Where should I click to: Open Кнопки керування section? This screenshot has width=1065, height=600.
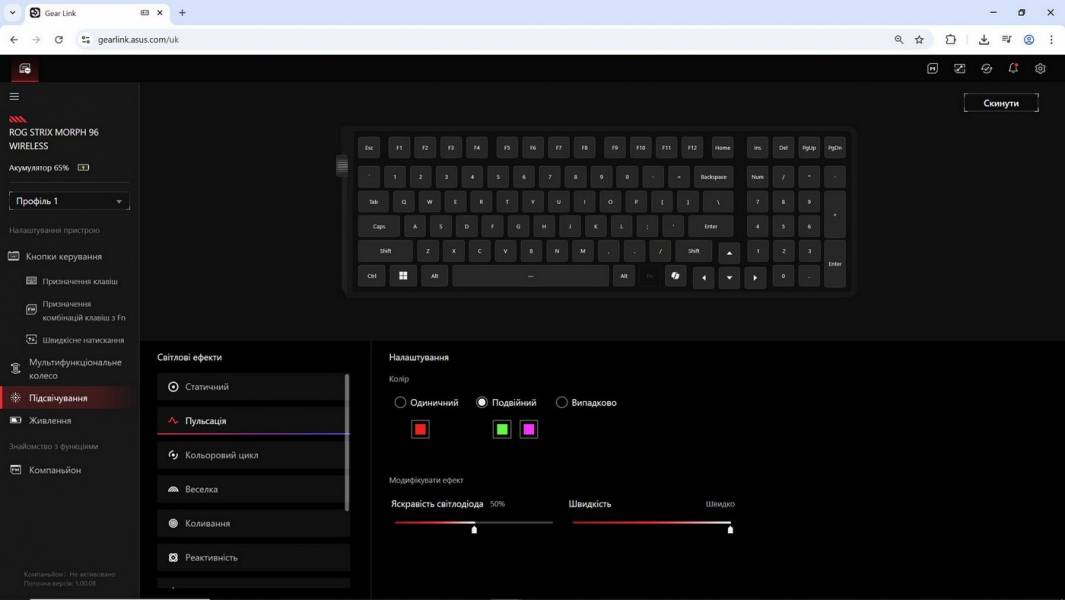click(x=64, y=256)
